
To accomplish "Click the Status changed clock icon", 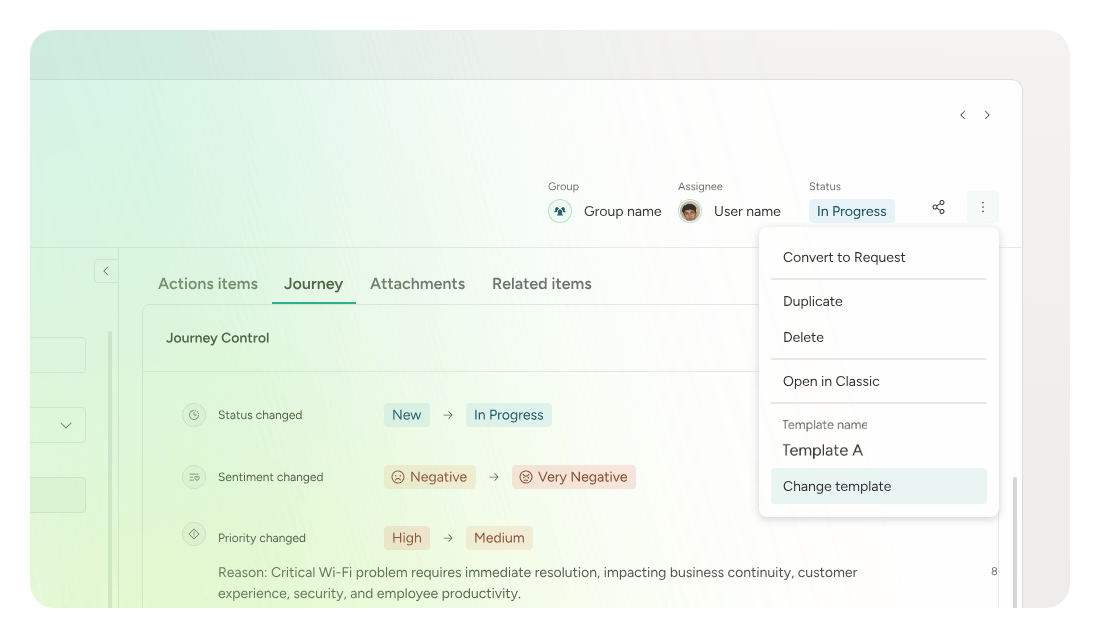I will 194,415.
